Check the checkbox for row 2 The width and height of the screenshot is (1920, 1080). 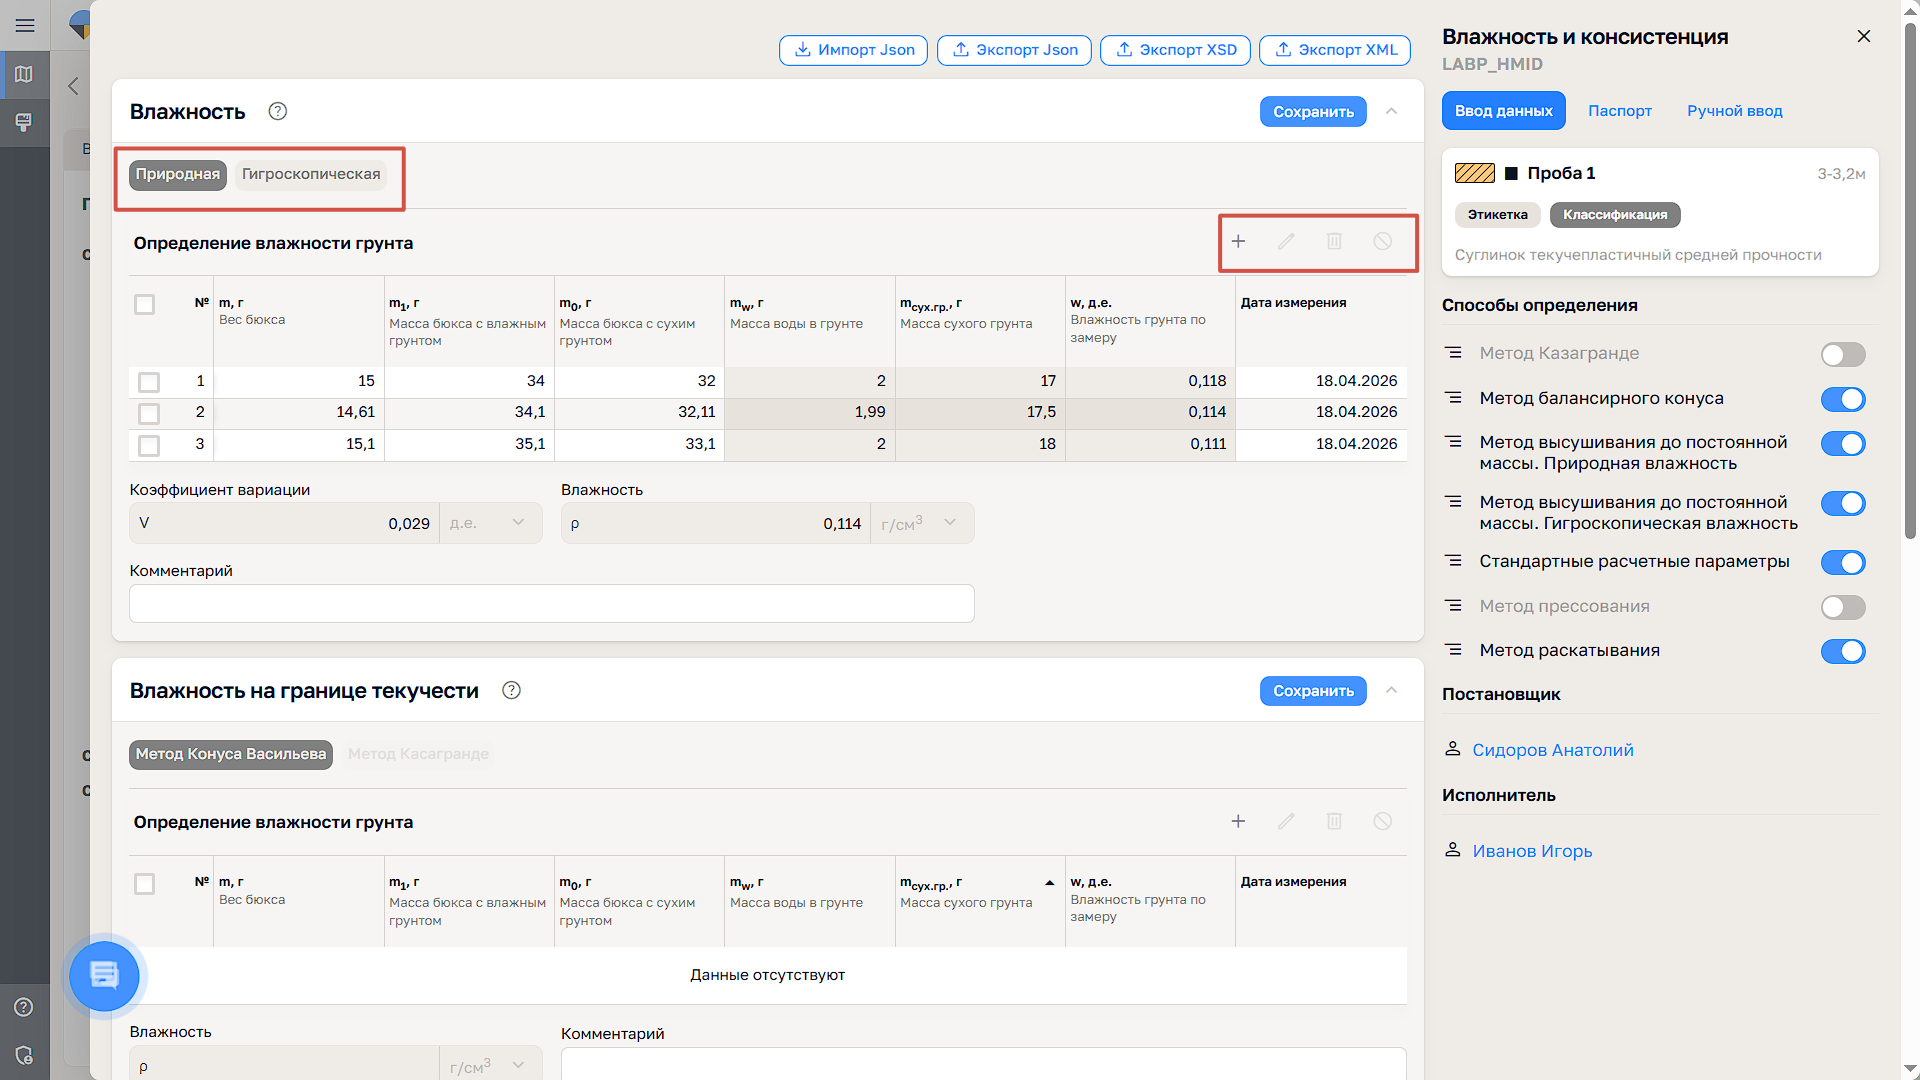coord(149,413)
